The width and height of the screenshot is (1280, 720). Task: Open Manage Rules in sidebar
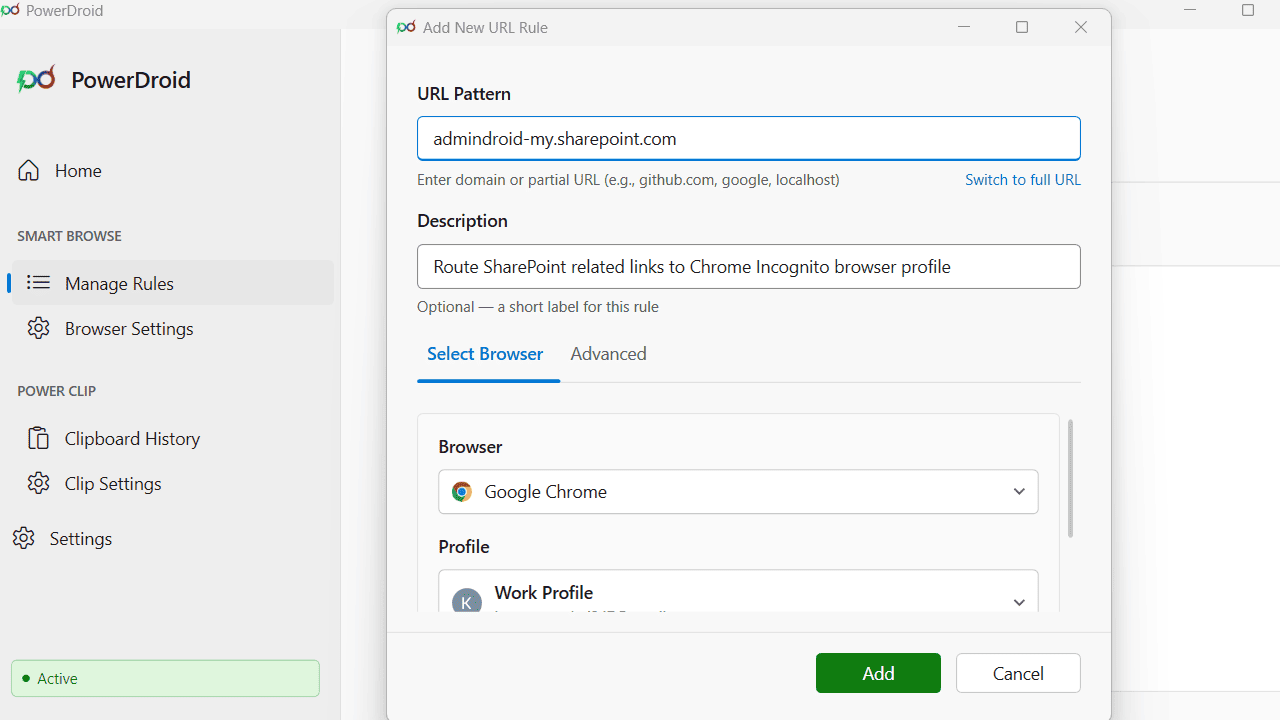(172, 283)
